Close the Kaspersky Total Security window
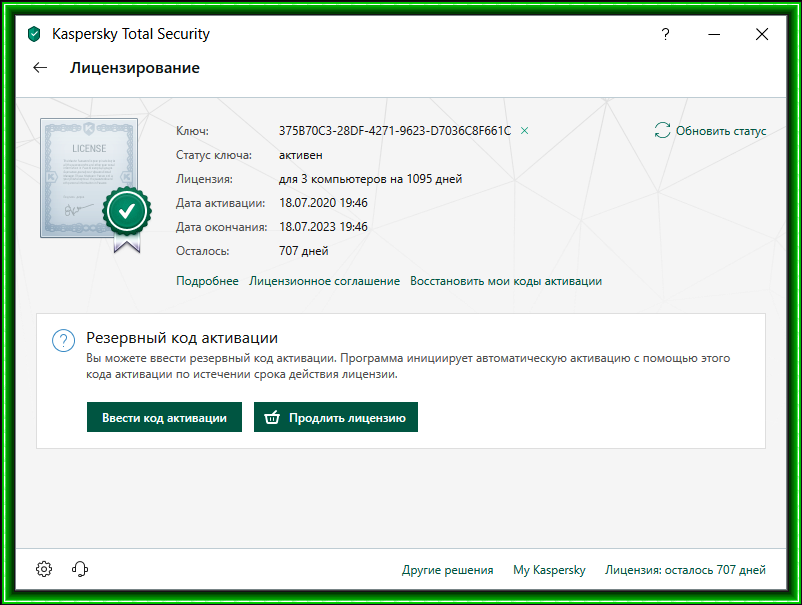This screenshot has height=605, width=802. point(762,34)
